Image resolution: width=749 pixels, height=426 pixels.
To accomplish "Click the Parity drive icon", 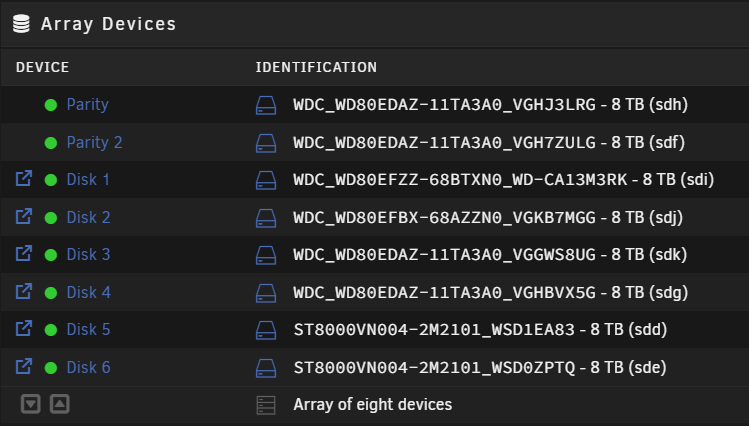I will click(x=265, y=104).
